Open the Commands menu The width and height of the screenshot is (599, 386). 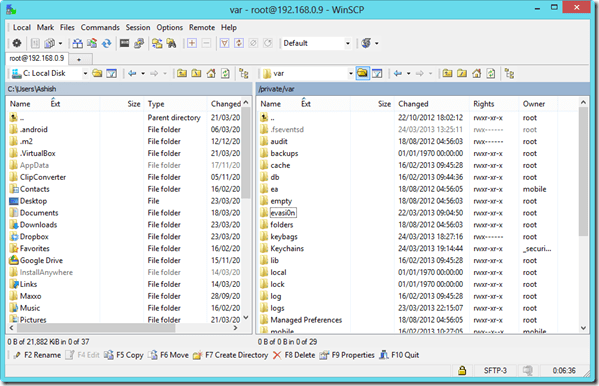click(x=100, y=28)
